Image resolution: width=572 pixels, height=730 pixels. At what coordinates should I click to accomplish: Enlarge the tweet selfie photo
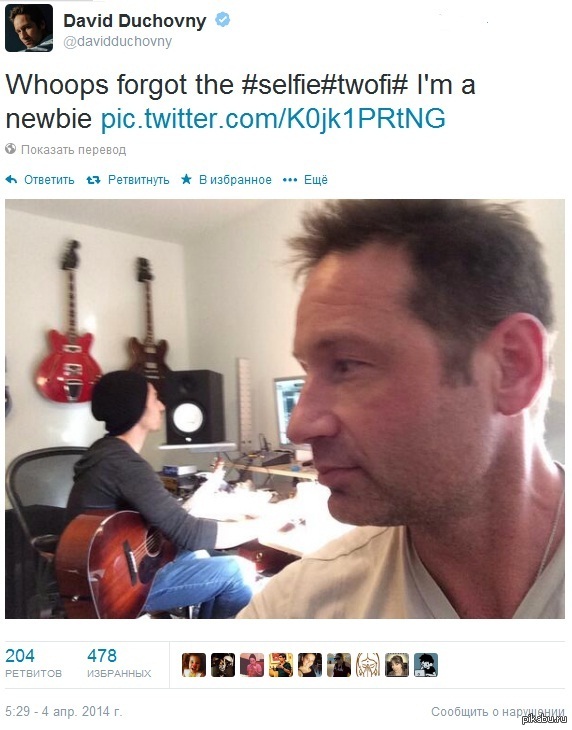pyautogui.click(x=285, y=409)
